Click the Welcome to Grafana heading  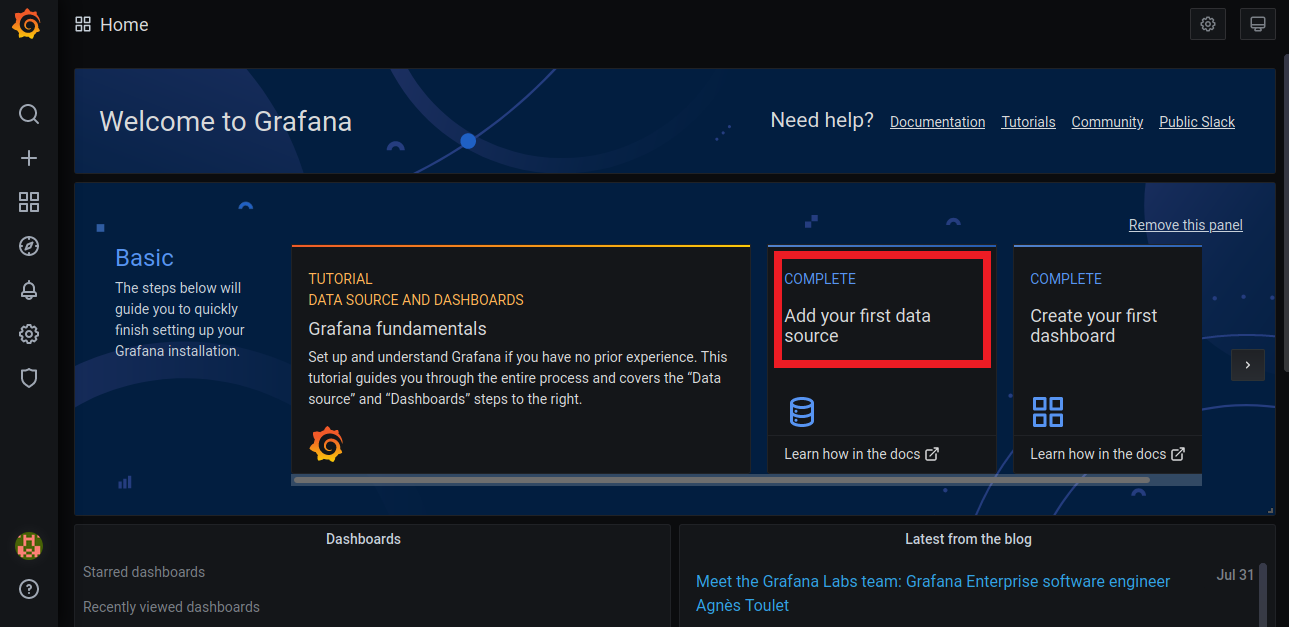click(226, 122)
